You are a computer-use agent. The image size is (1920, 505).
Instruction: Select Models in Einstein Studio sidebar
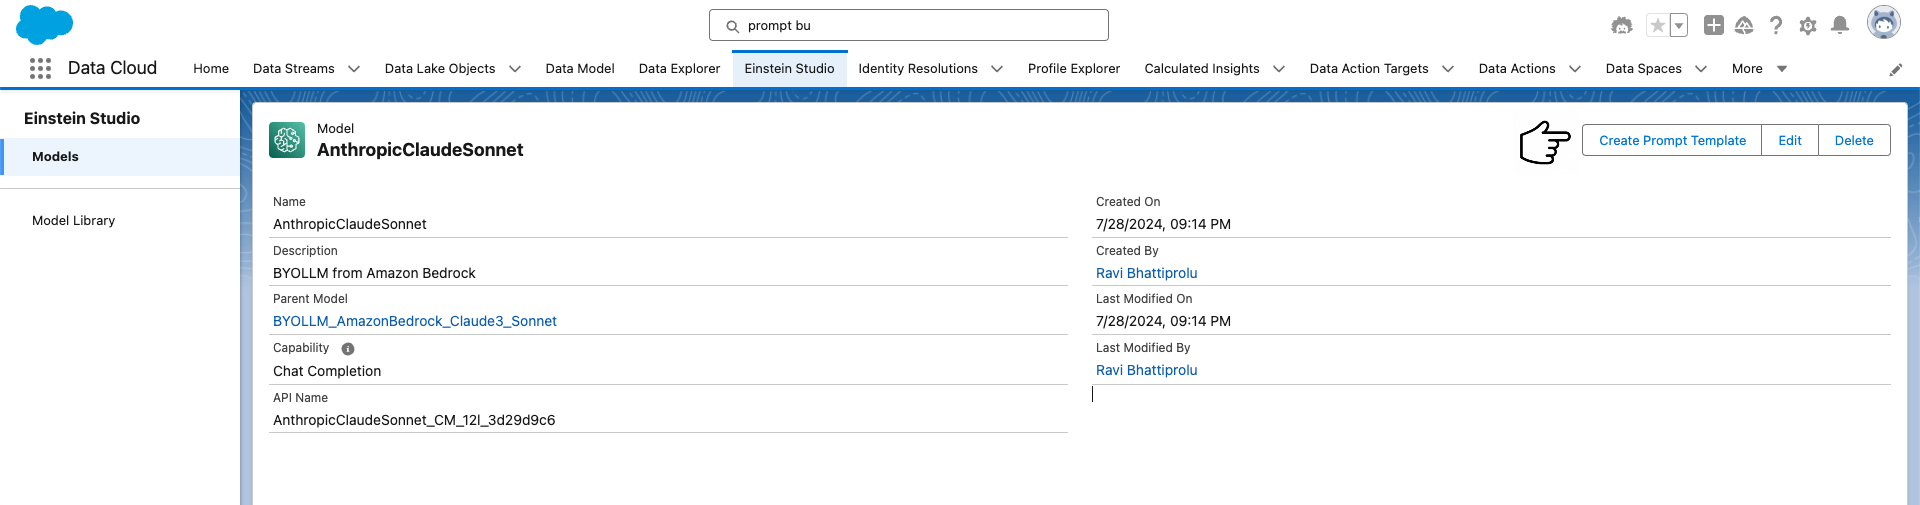[120, 157]
